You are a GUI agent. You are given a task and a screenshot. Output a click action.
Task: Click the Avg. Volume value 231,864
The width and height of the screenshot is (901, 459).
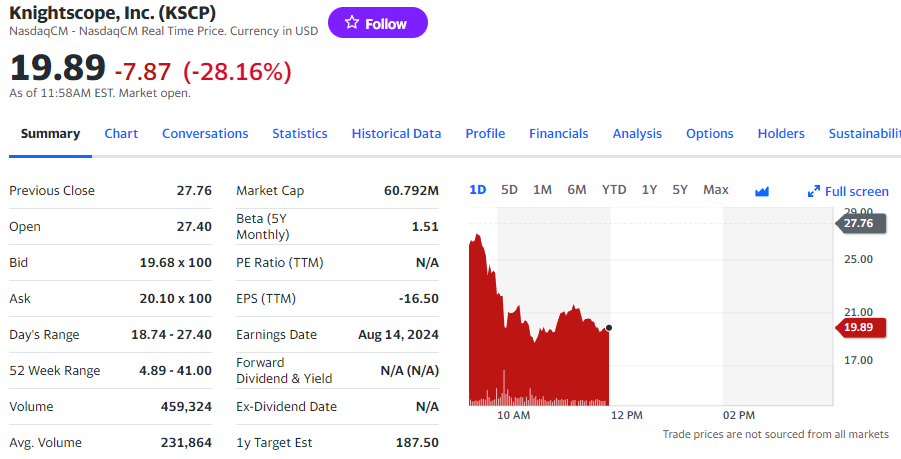point(186,443)
